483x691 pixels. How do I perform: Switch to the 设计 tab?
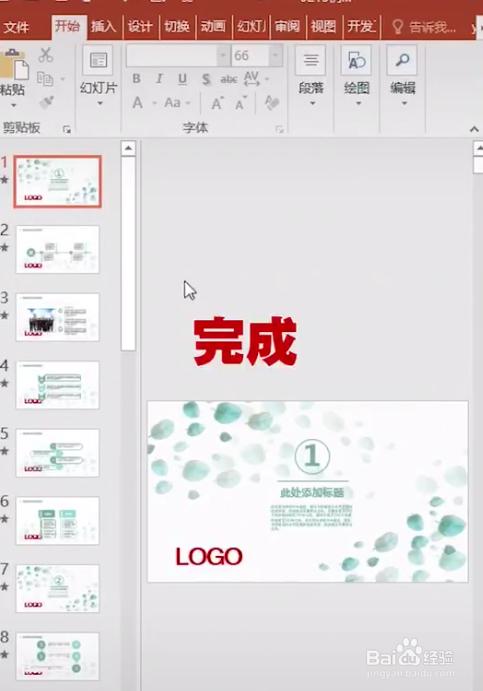[x=140, y=27]
